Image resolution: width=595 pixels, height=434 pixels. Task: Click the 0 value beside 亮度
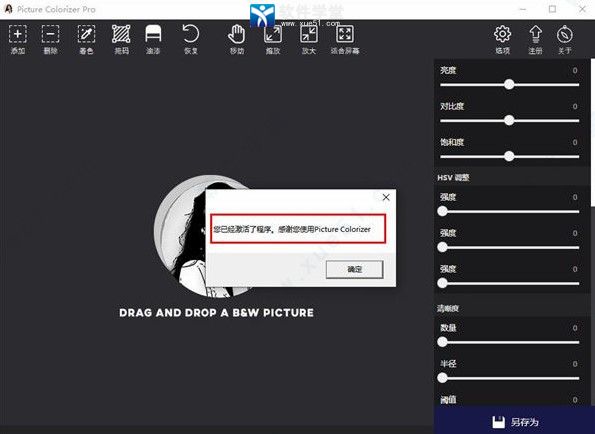pos(575,71)
